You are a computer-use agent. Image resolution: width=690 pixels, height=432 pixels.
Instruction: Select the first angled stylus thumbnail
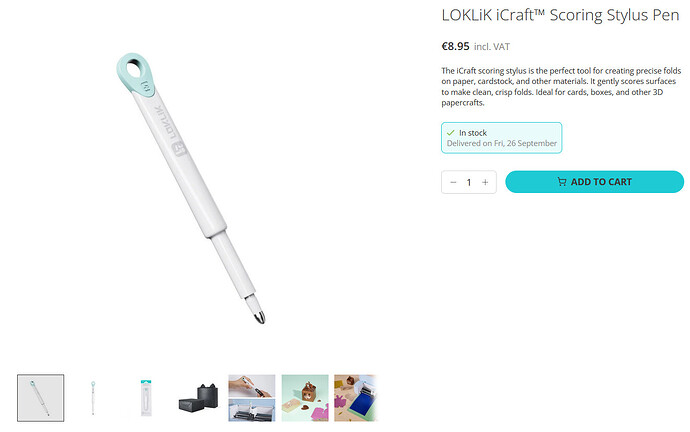pyautogui.click(x=40, y=398)
